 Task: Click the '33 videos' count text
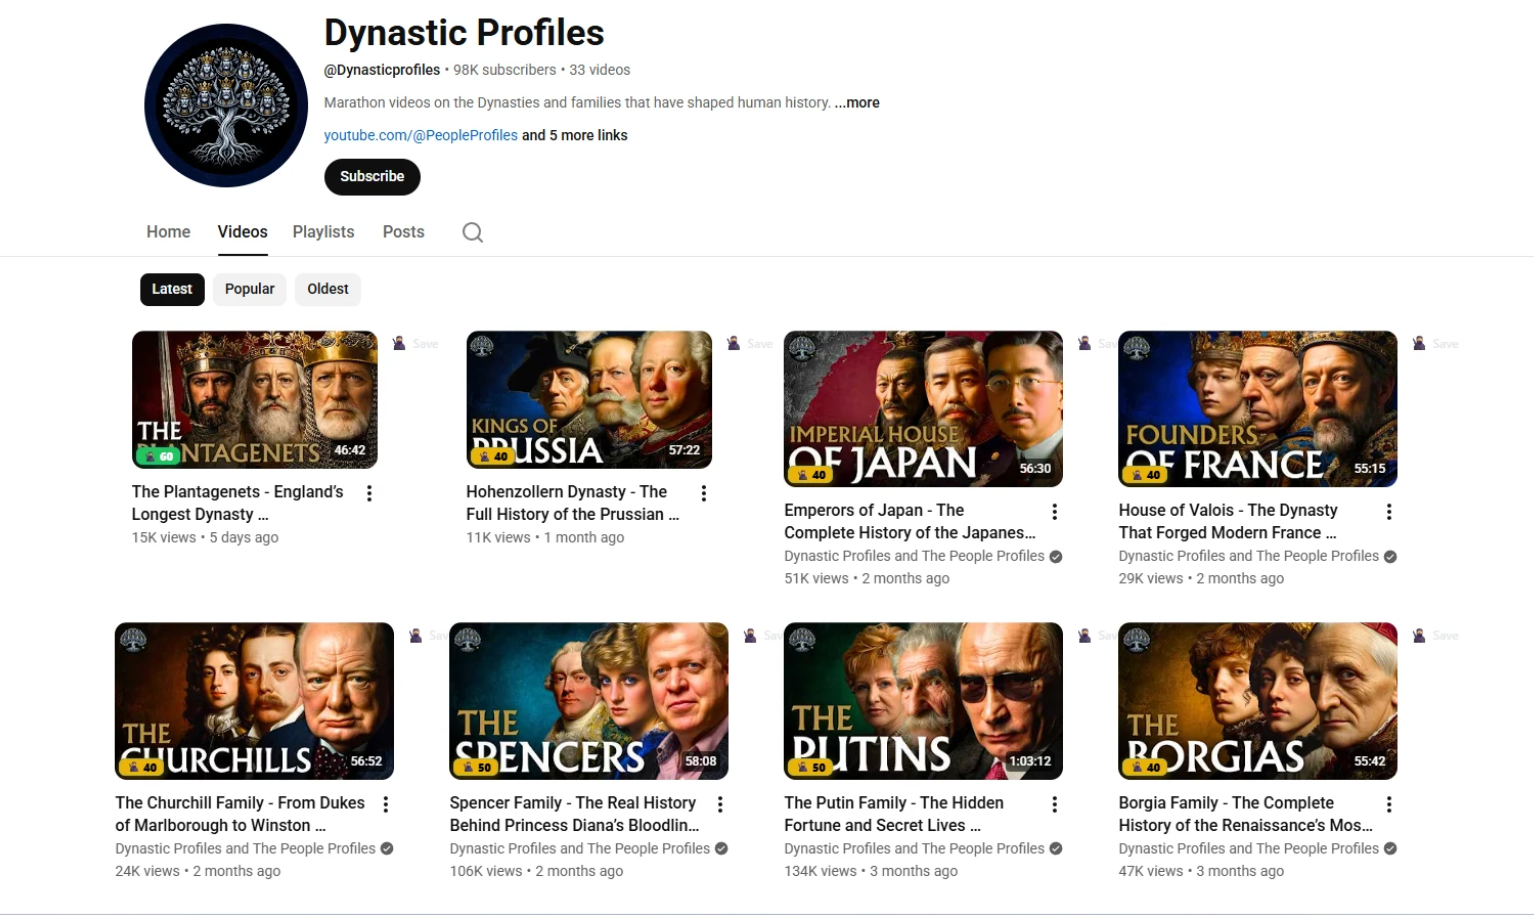(x=600, y=70)
